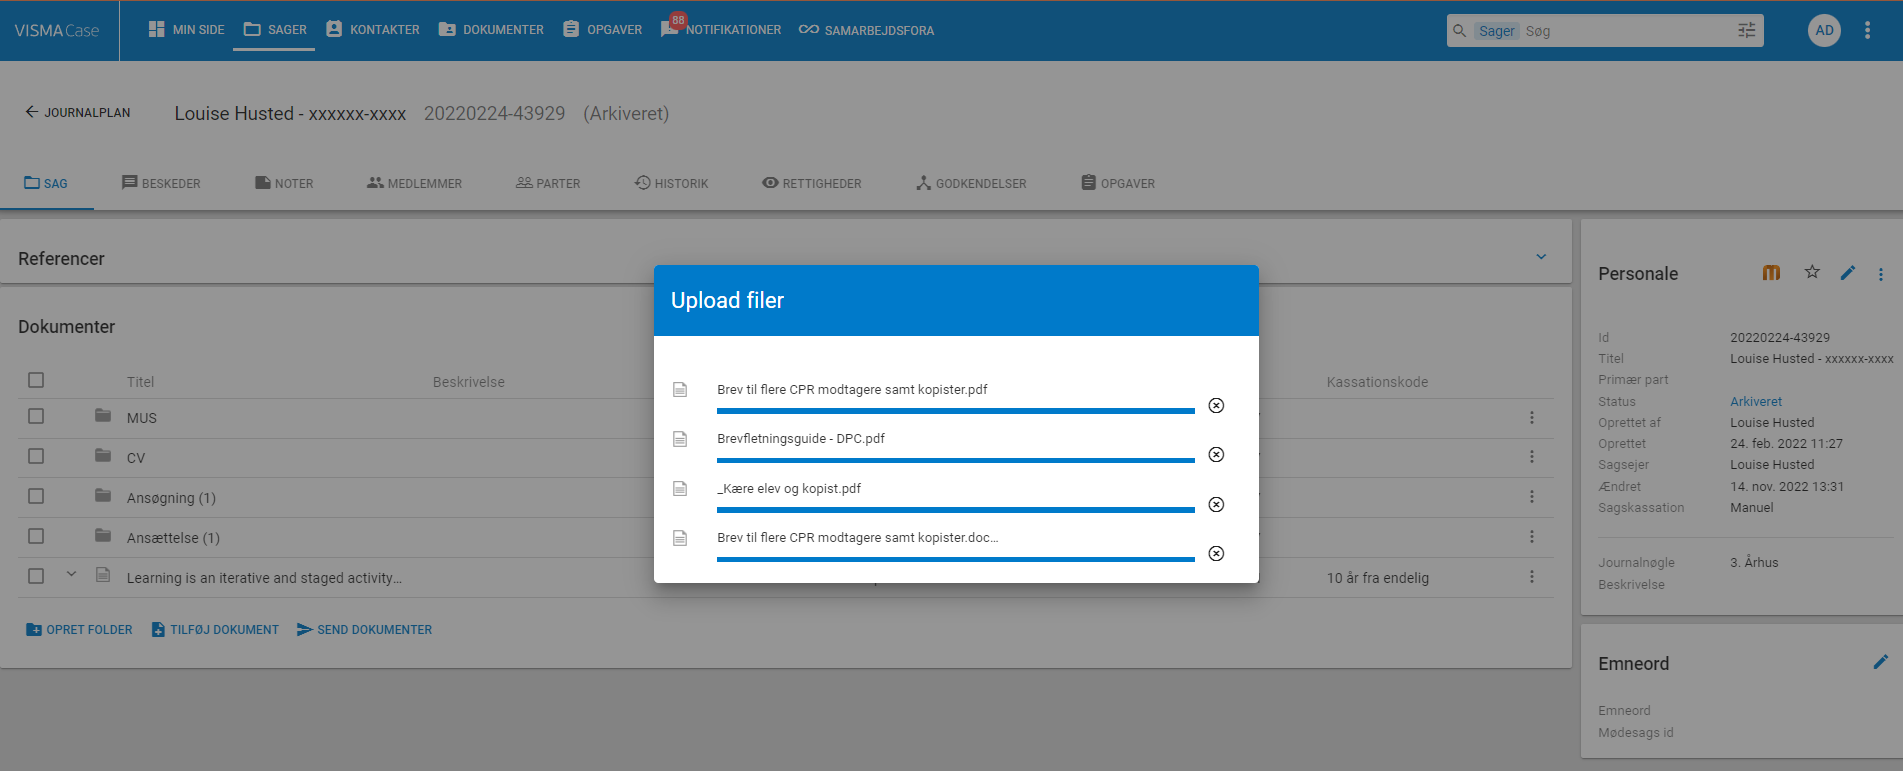The height and width of the screenshot is (771, 1903).
Task: Cancel upload of _Kære elev og kopist.pdf
Action: (x=1216, y=504)
